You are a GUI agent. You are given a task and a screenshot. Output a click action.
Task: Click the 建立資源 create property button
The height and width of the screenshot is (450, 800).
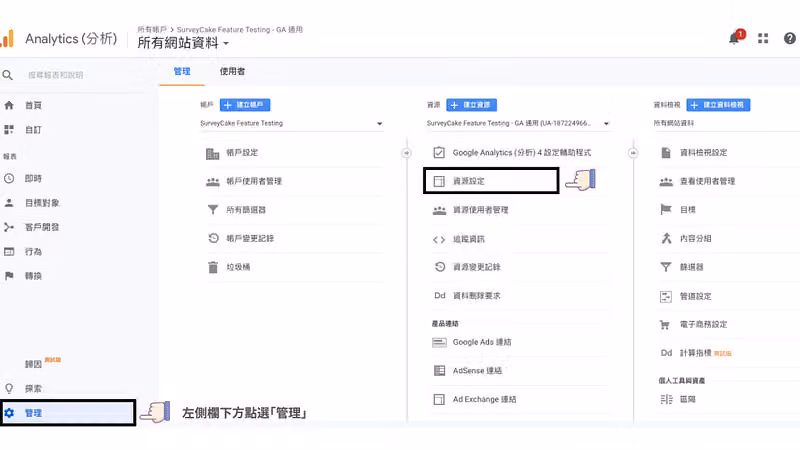click(x=471, y=105)
